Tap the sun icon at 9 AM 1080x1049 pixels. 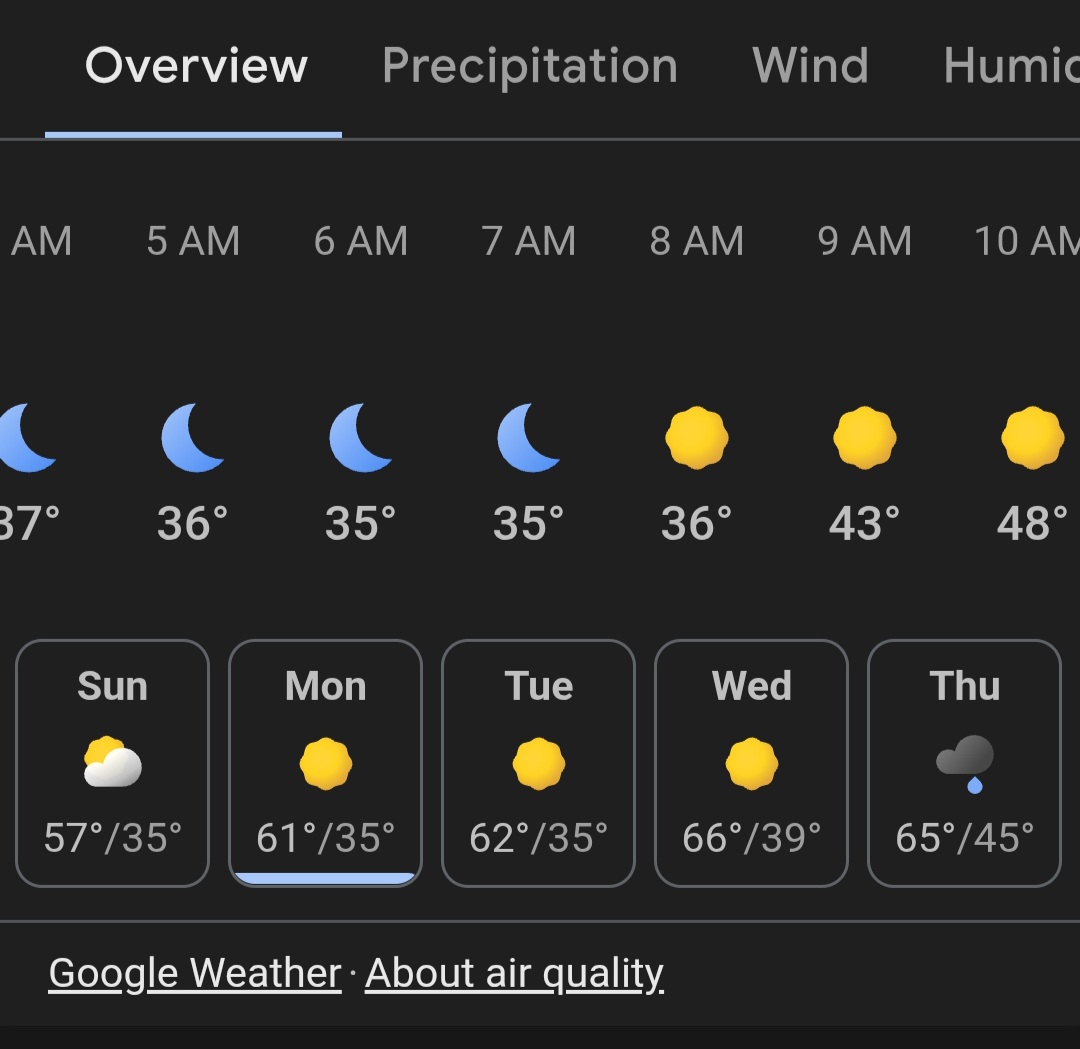pyautogui.click(x=865, y=438)
